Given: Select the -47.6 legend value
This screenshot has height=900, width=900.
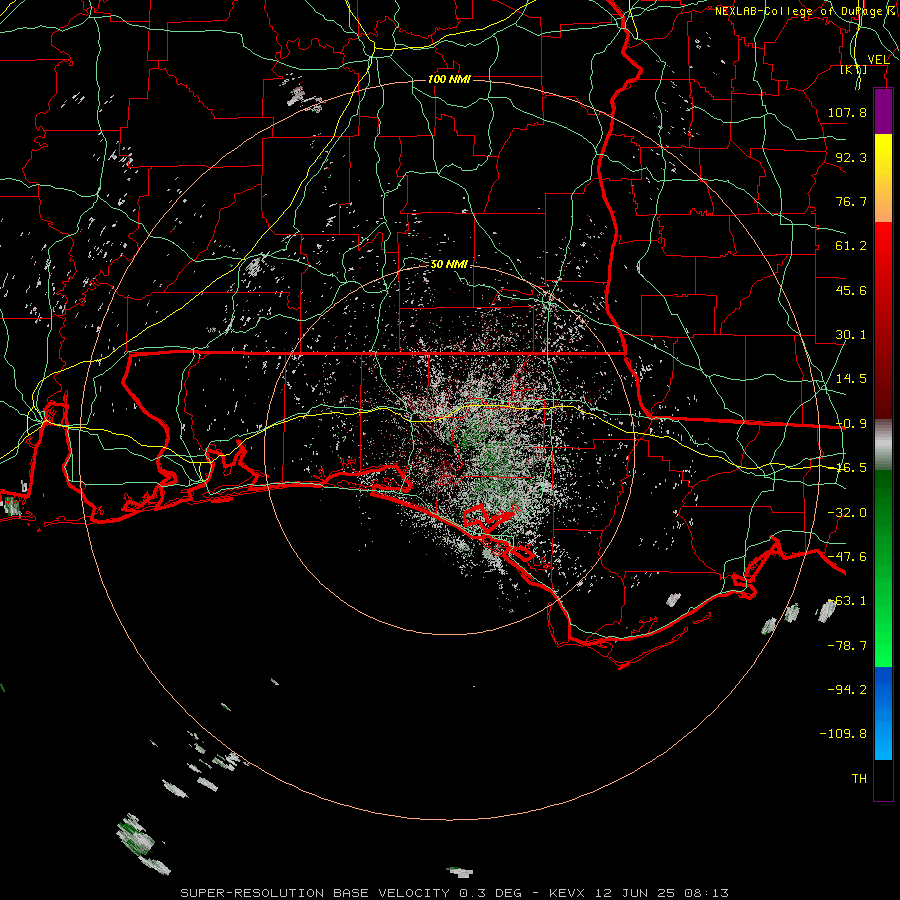Looking at the screenshot, I should click(x=847, y=557).
